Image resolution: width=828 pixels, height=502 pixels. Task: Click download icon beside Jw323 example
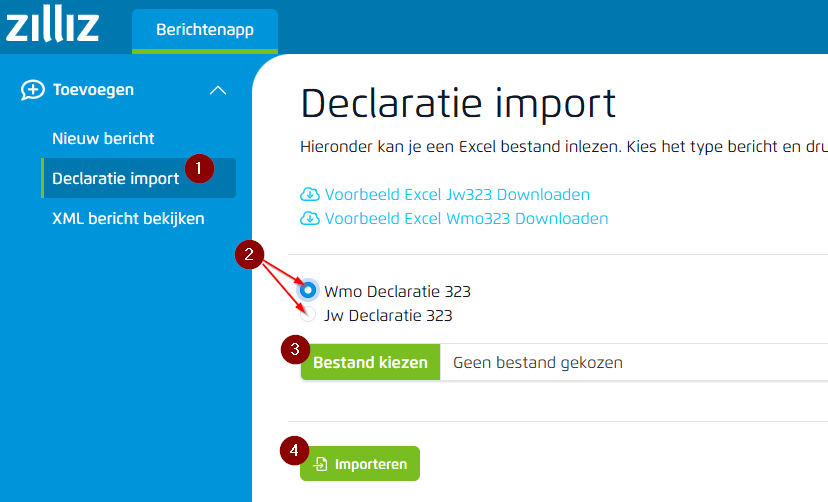[309, 195]
